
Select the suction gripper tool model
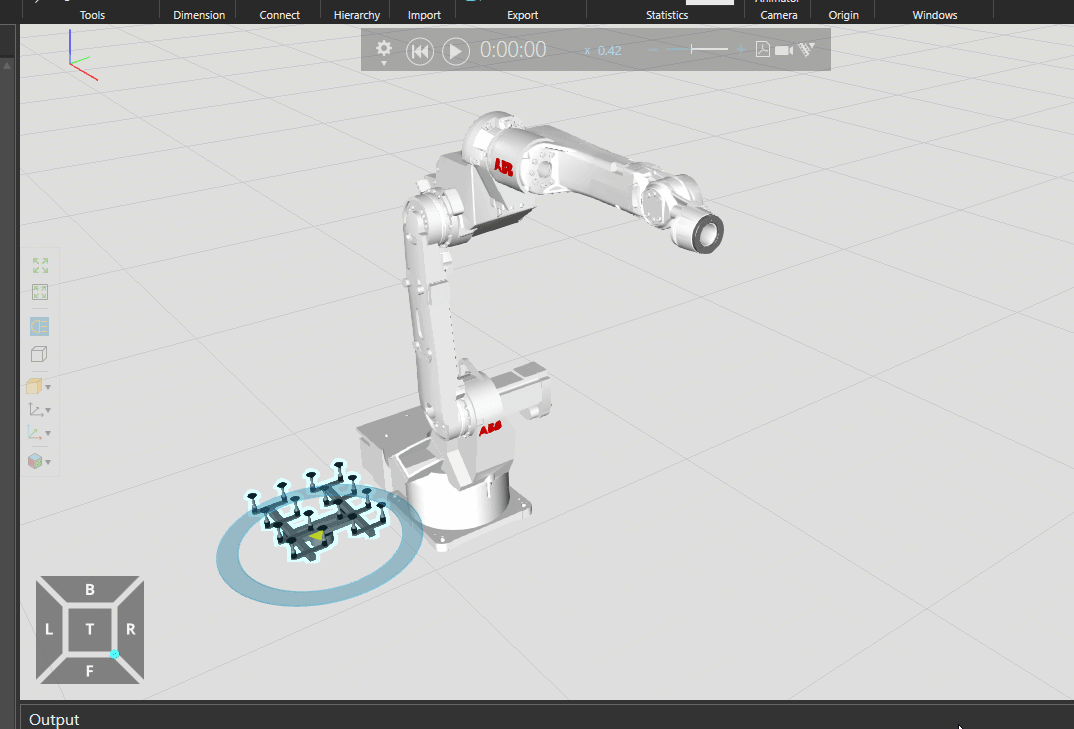tap(319, 512)
